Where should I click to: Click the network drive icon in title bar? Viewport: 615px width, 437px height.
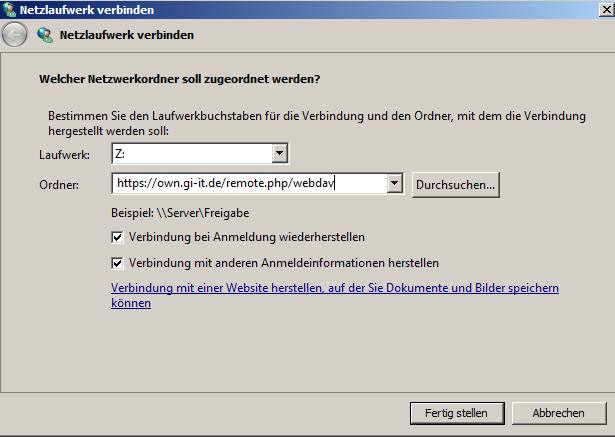[11, 10]
